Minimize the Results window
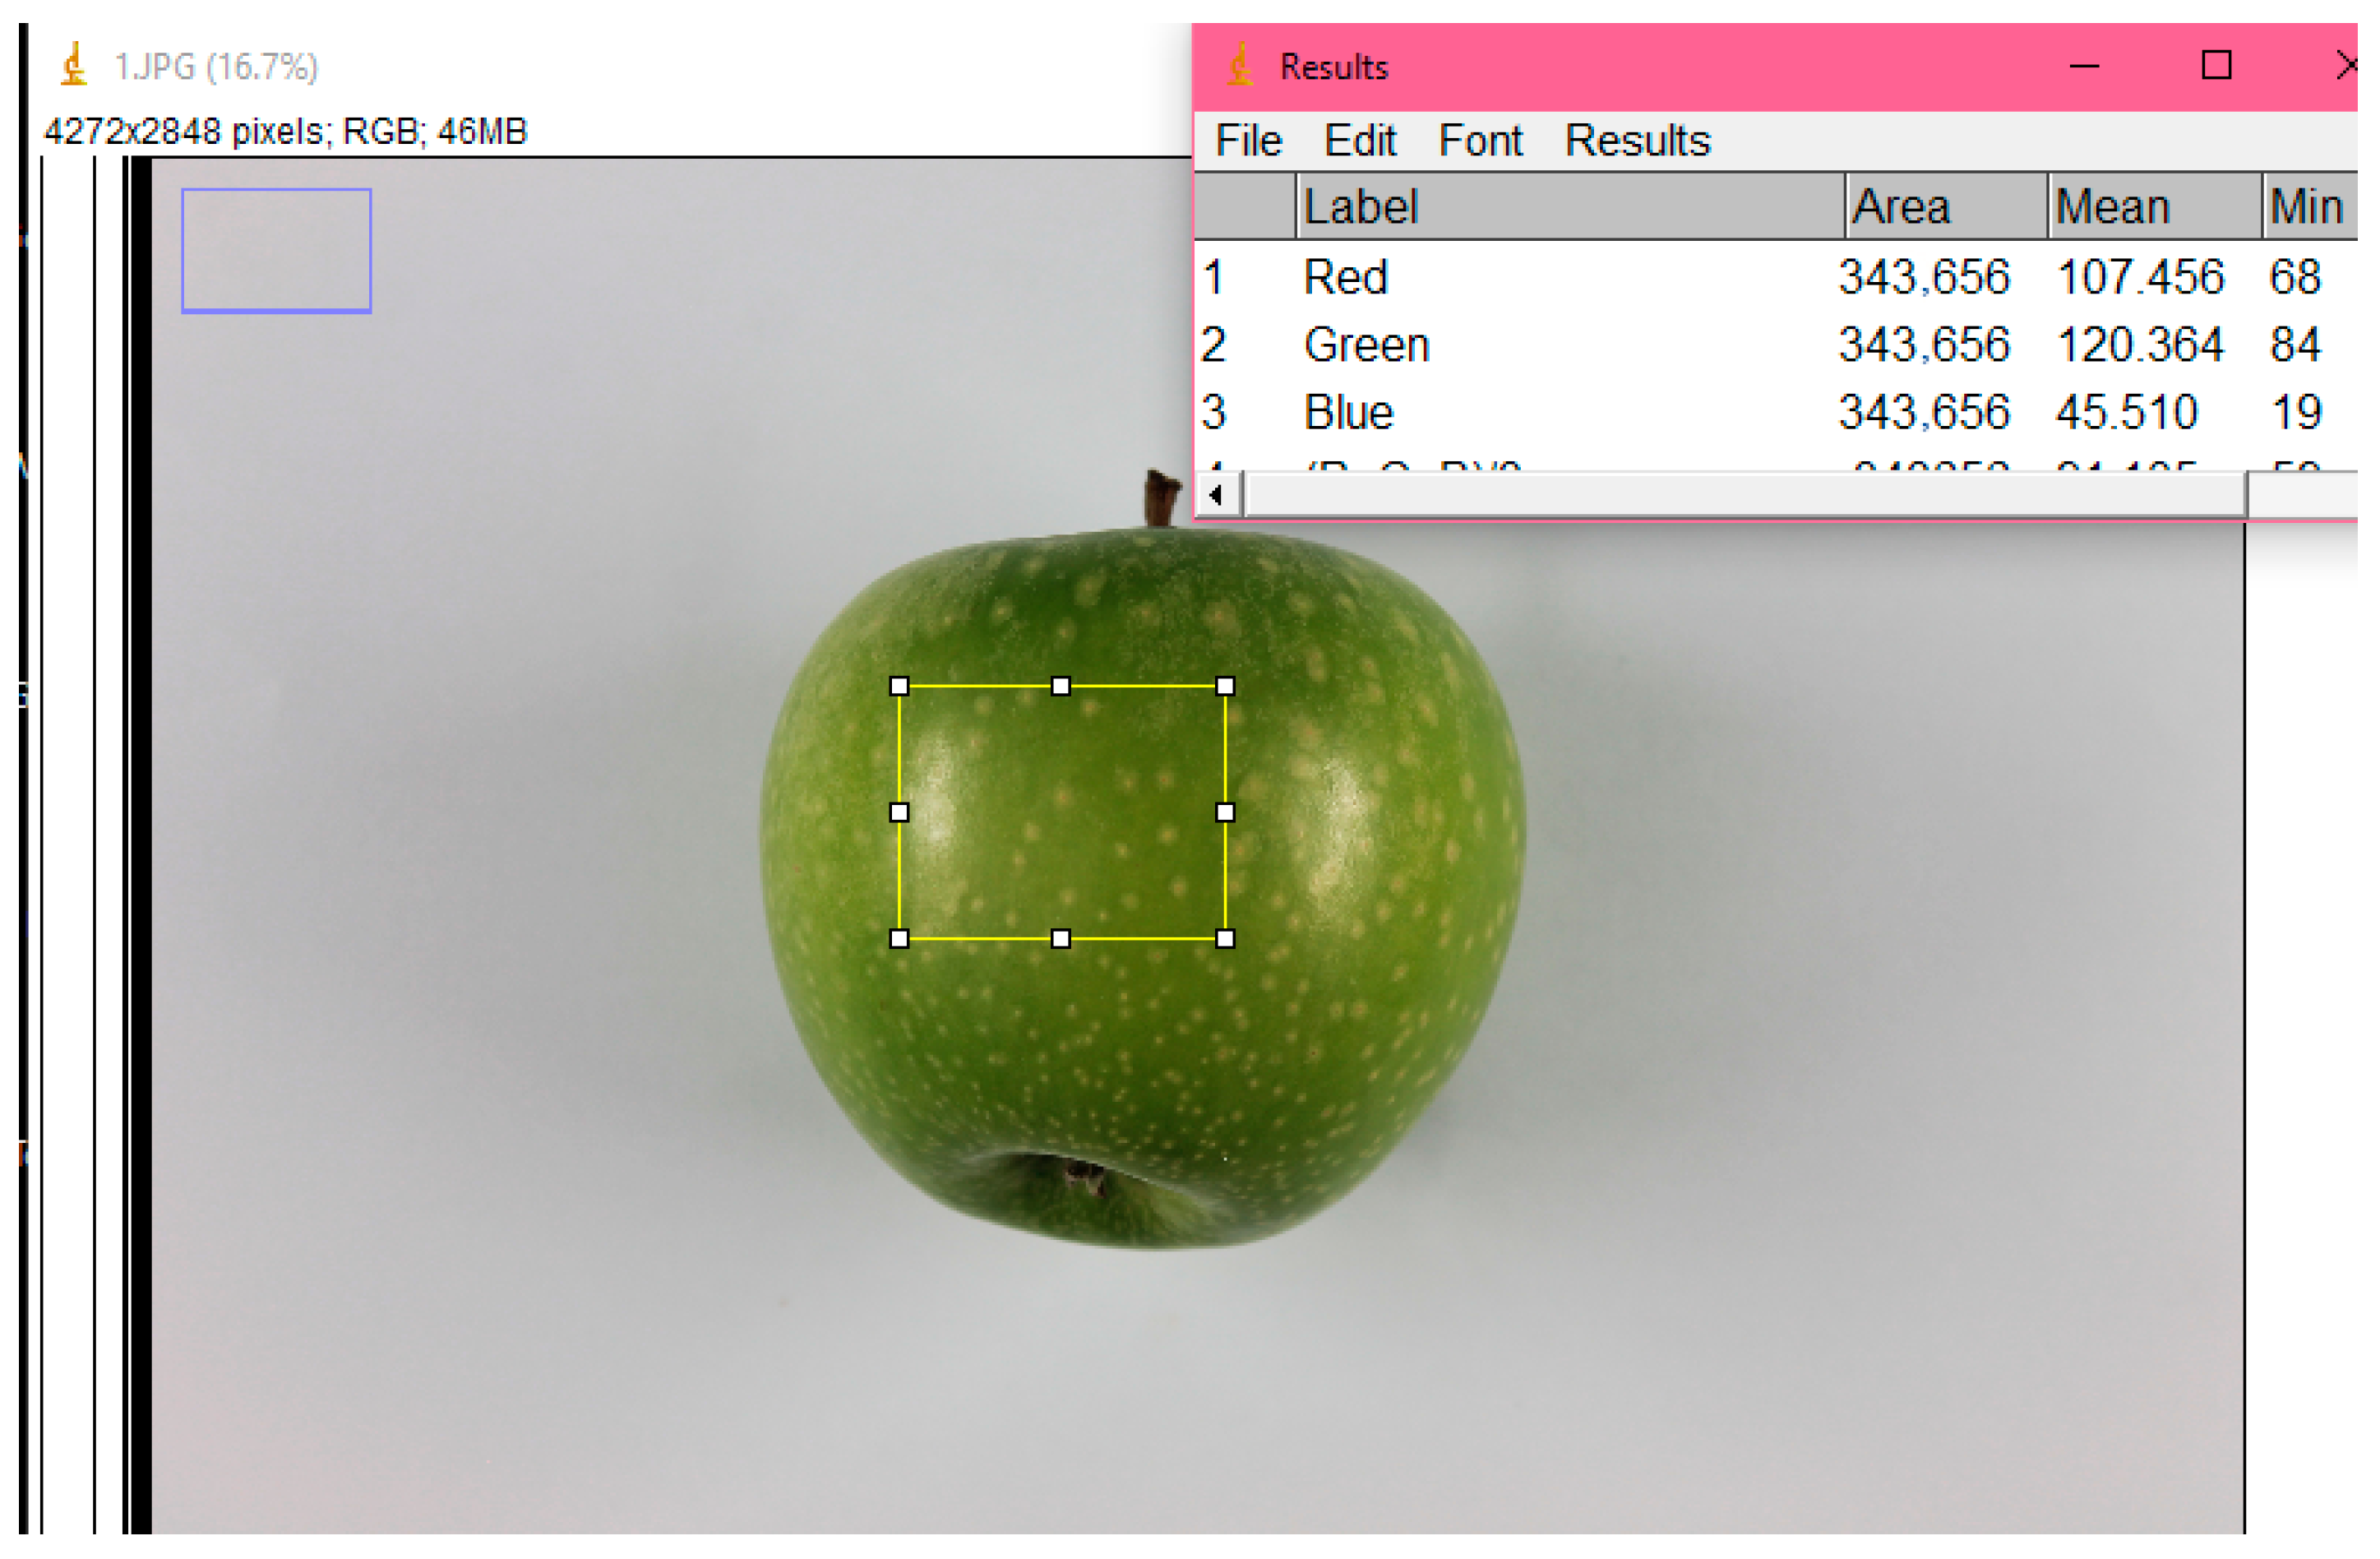Viewport: 2380px width, 1559px height. (2084, 66)
